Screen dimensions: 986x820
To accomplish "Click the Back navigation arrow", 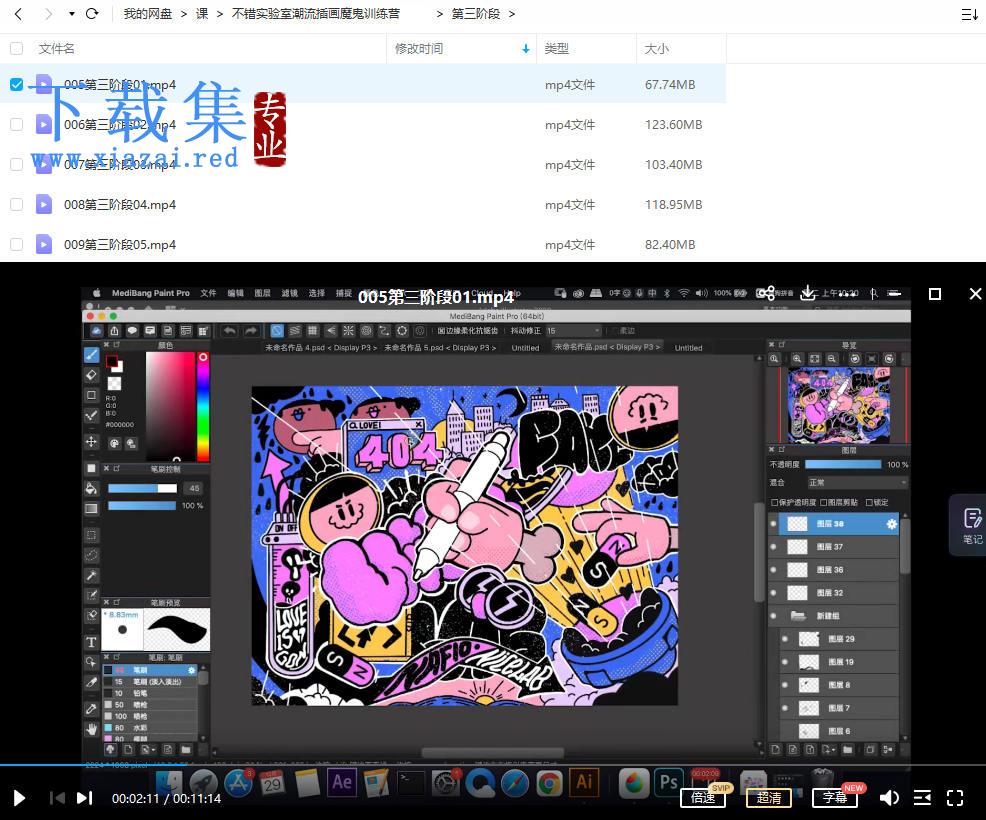I will point(18,14).
